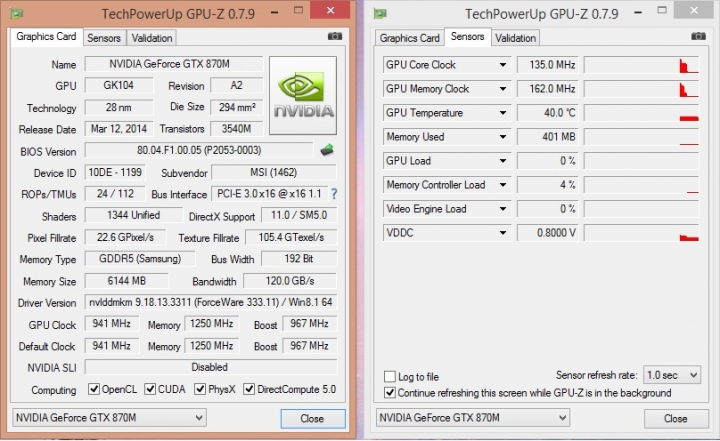The width and height of the screenshot is (720, 441).
Task: Click the 40.0 °C temperature reading
Action: tap(547, 113)
